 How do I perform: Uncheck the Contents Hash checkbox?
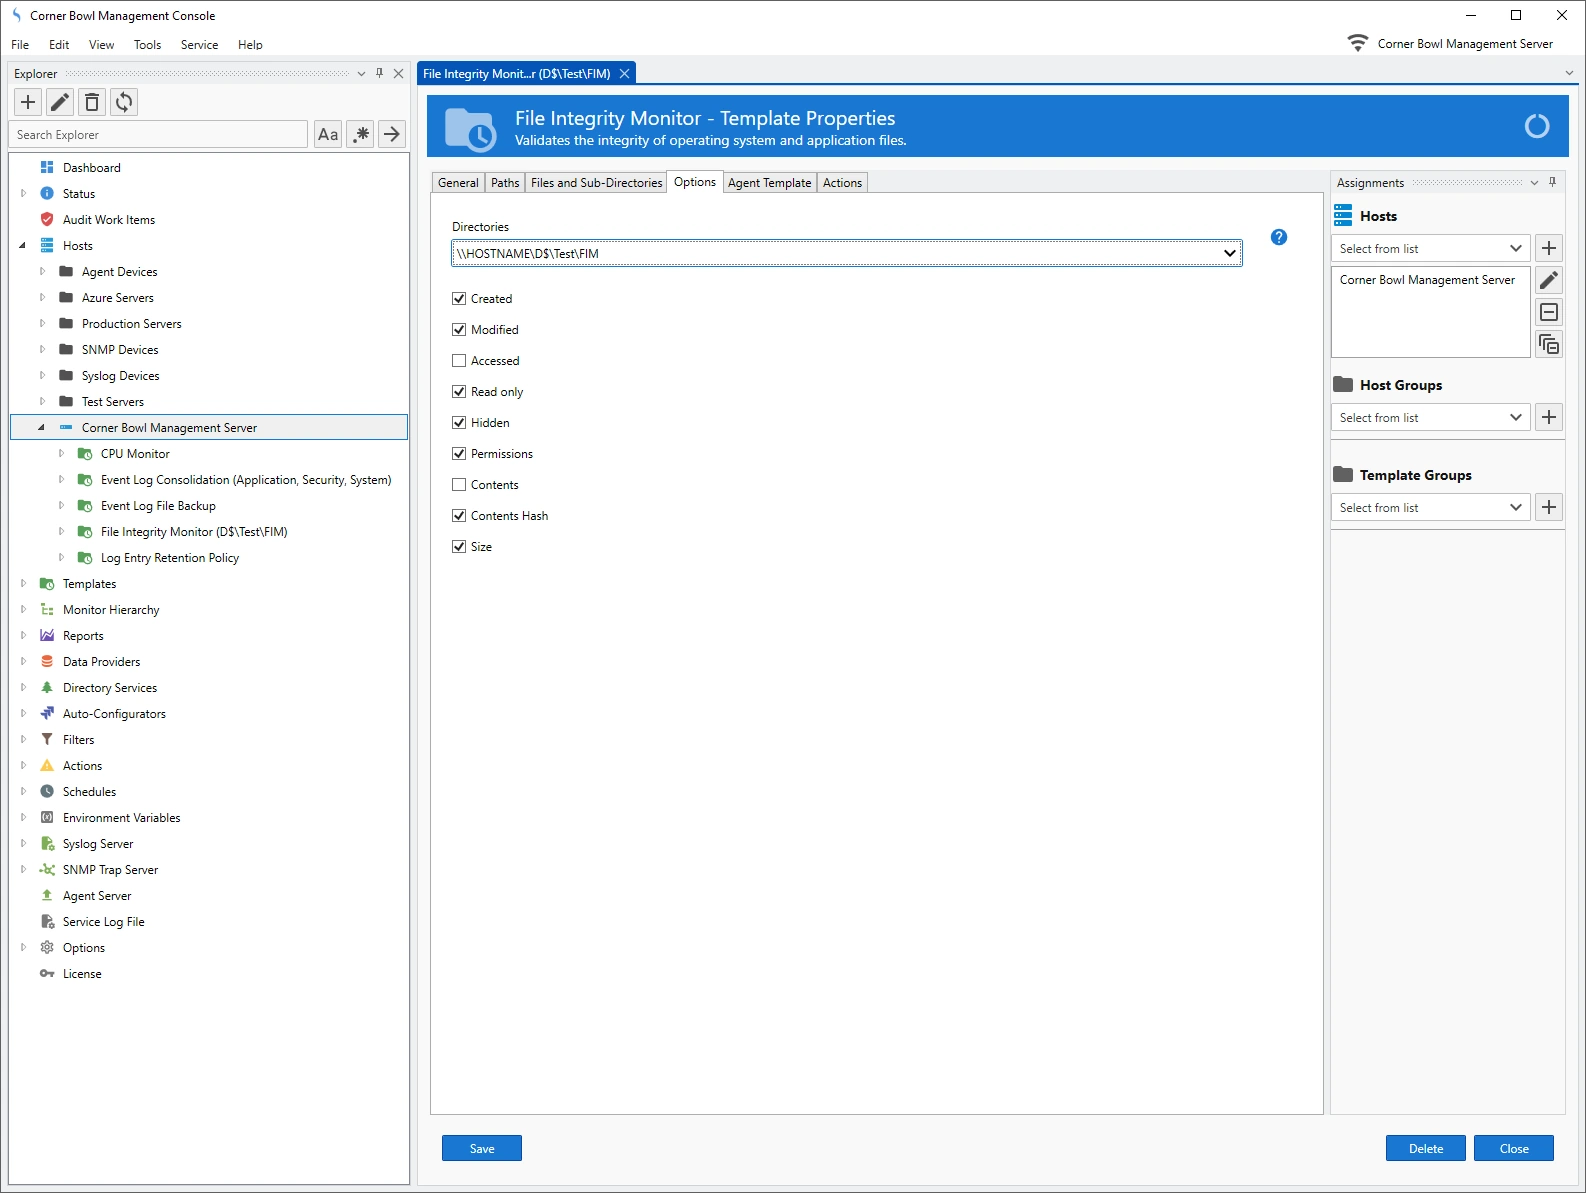pos(459,516)
